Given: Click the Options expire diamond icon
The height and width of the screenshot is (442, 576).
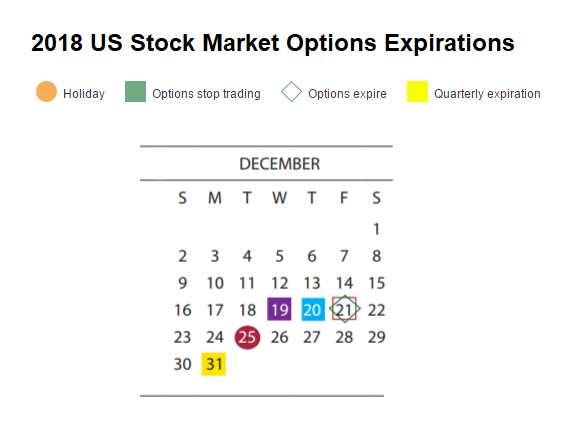Looking at the screenshot, I should 291,91.
